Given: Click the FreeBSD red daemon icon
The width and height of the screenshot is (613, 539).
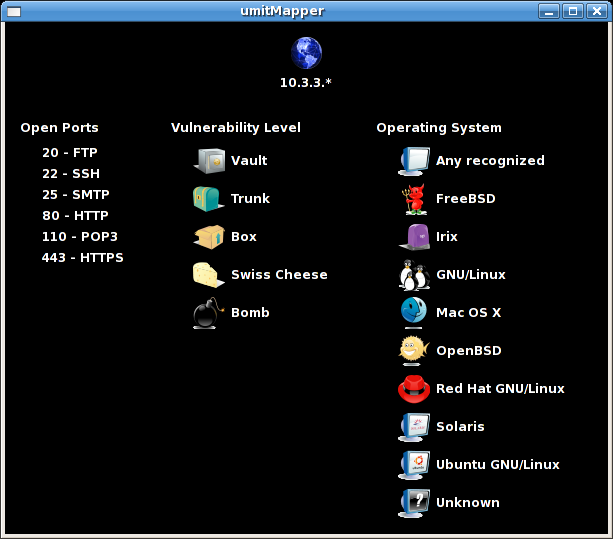Looking at the screenshot, I should [414, 199].
